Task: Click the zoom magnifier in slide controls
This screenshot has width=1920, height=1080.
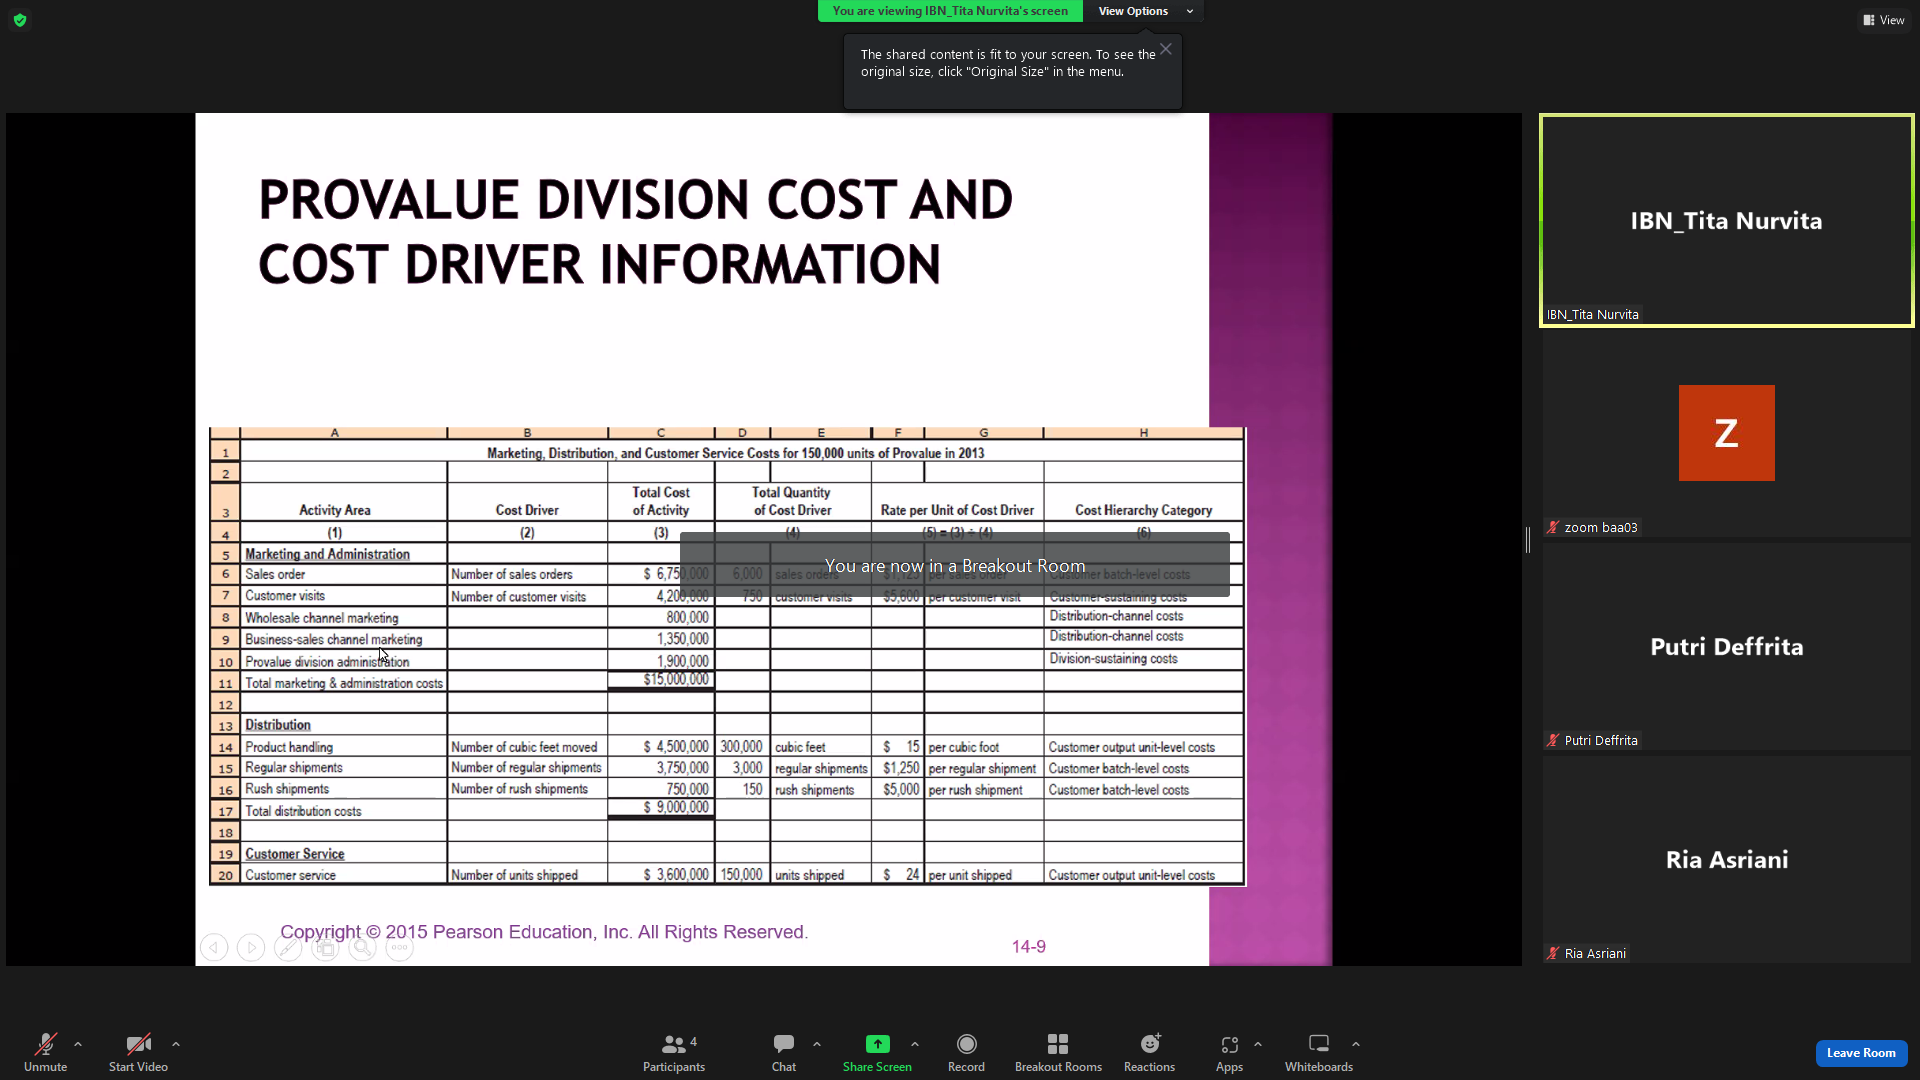Action: pyautogui.click(x=362, y=947)
